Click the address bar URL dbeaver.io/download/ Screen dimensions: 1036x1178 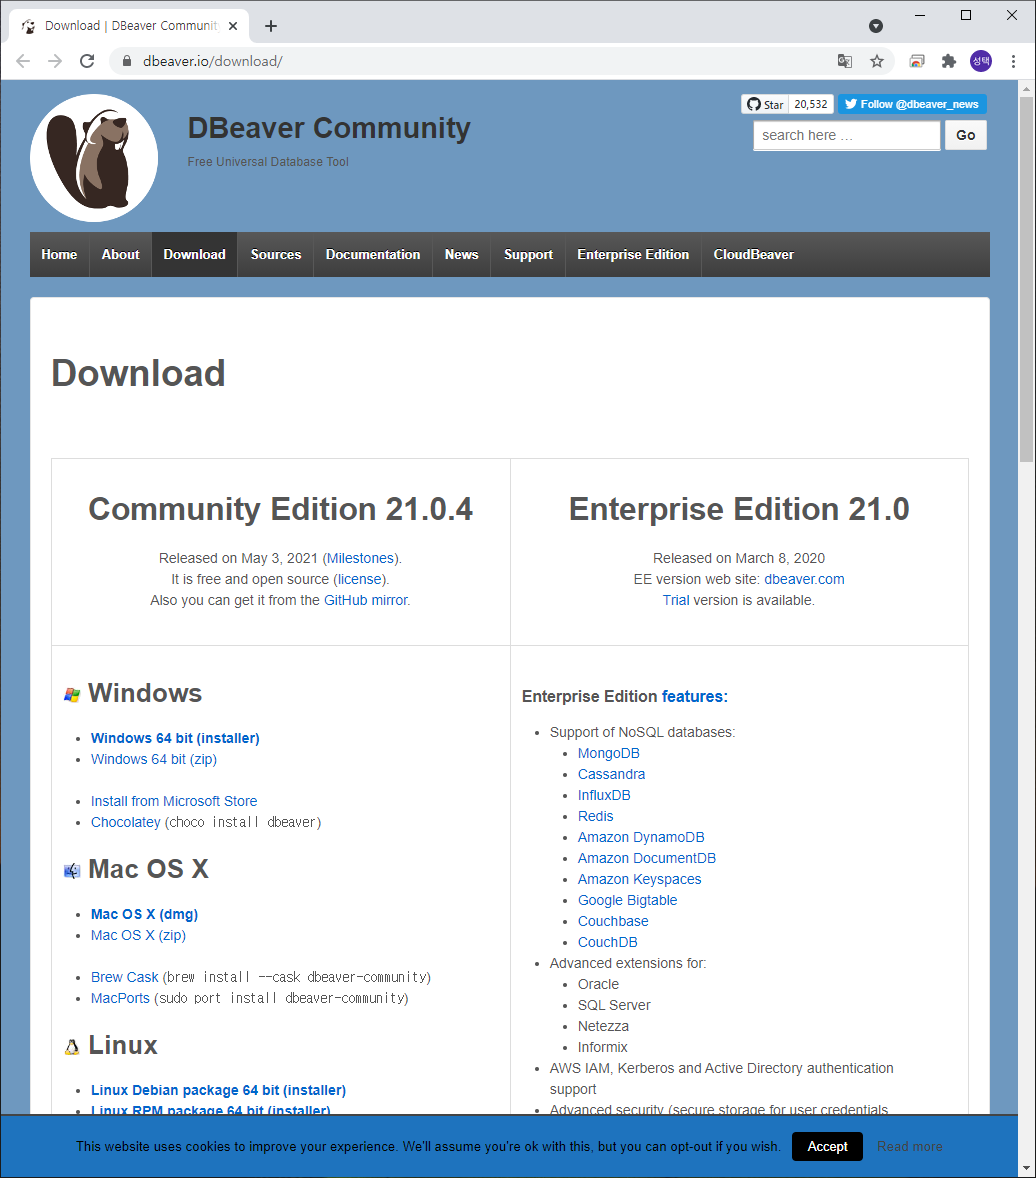pos(213,61)
